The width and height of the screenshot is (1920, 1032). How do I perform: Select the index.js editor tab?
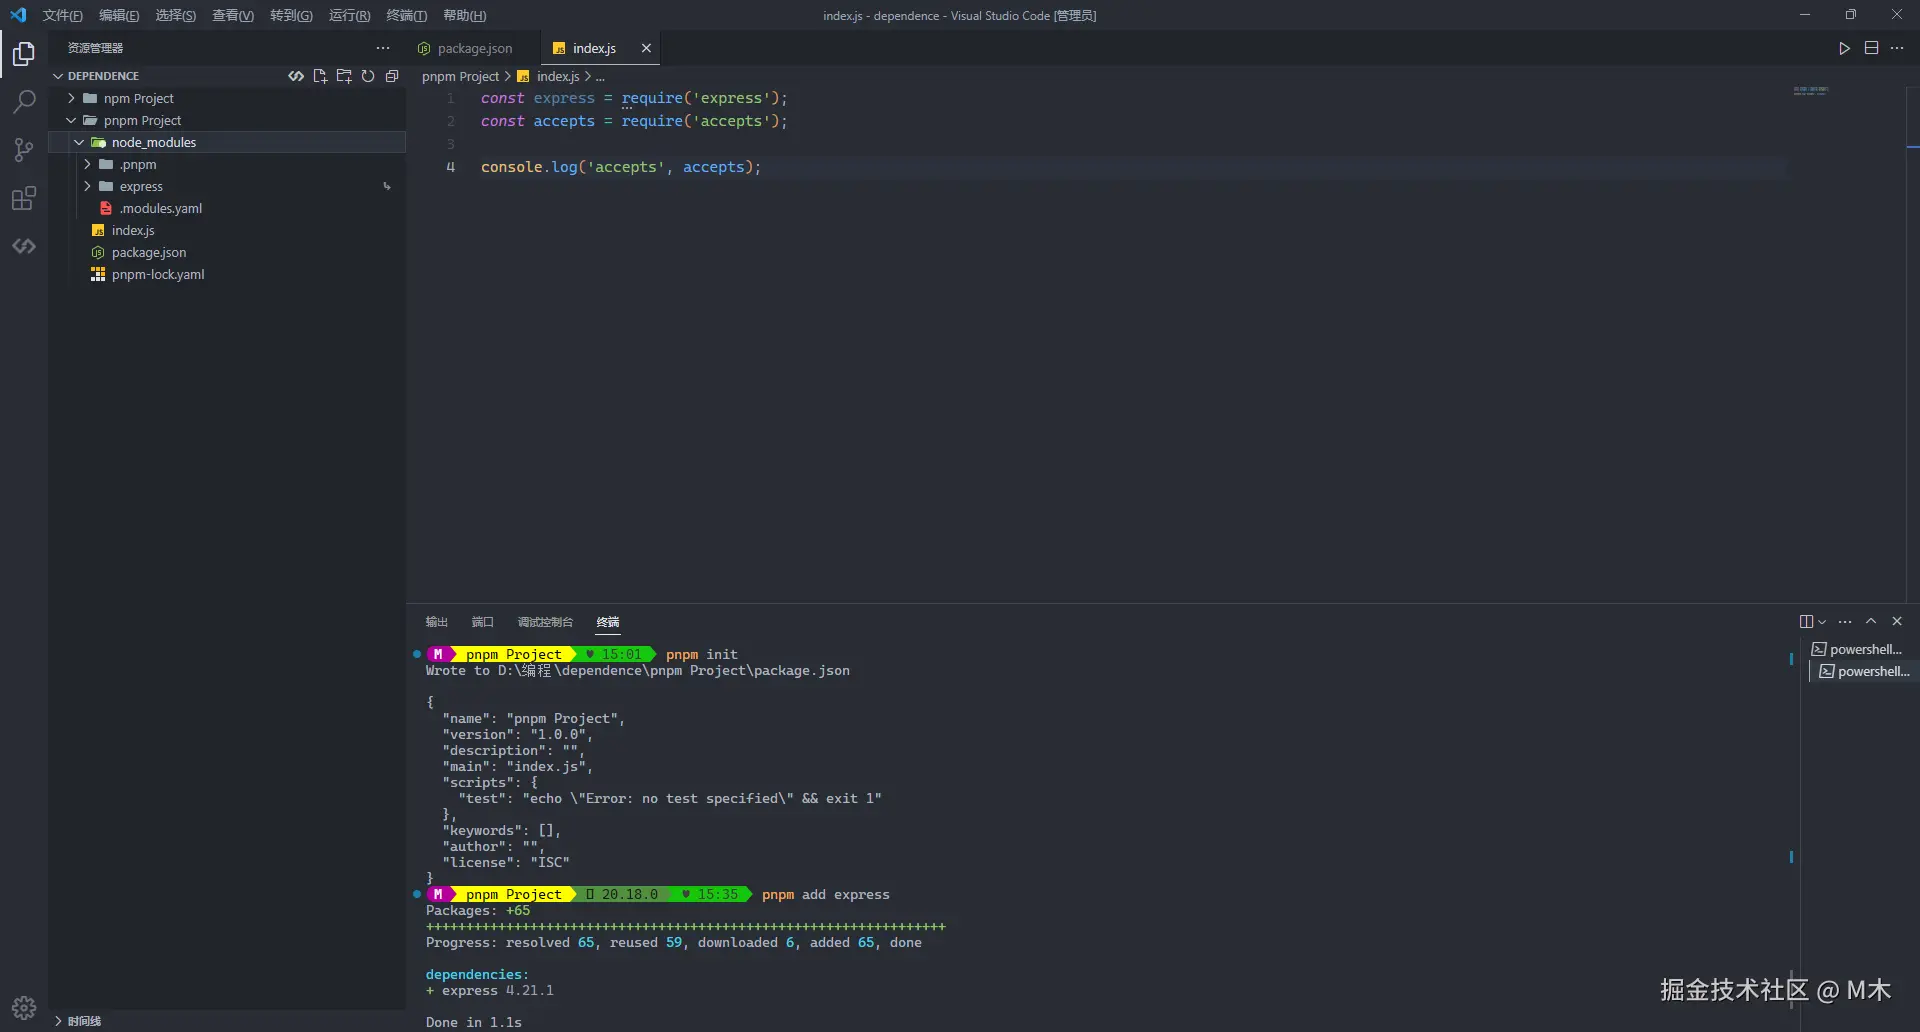point(600,48)
